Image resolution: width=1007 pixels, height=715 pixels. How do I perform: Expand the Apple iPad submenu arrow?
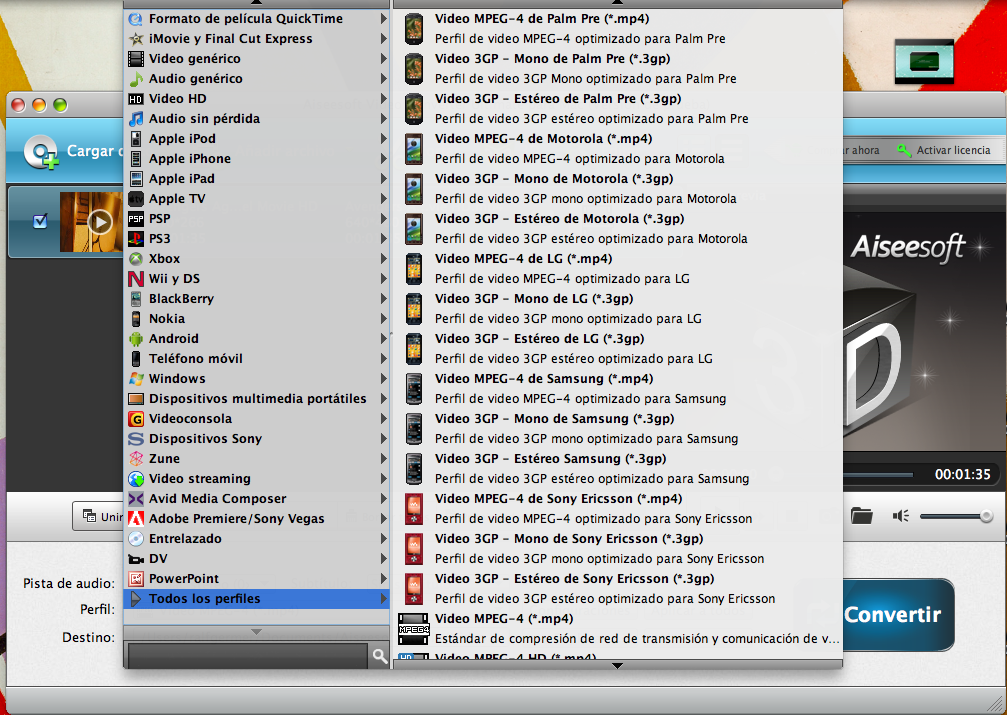click(x=383, y=179)
